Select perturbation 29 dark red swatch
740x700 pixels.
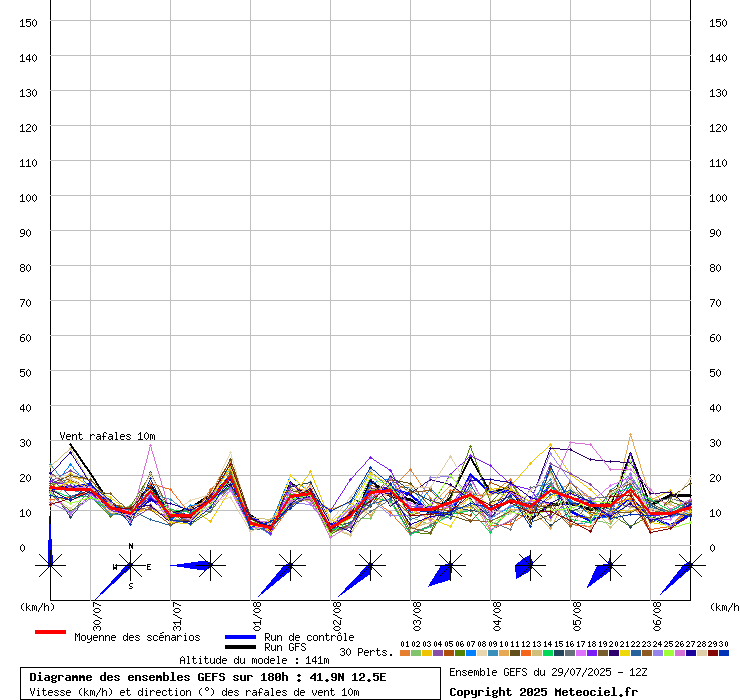click(x=713, y=653)
